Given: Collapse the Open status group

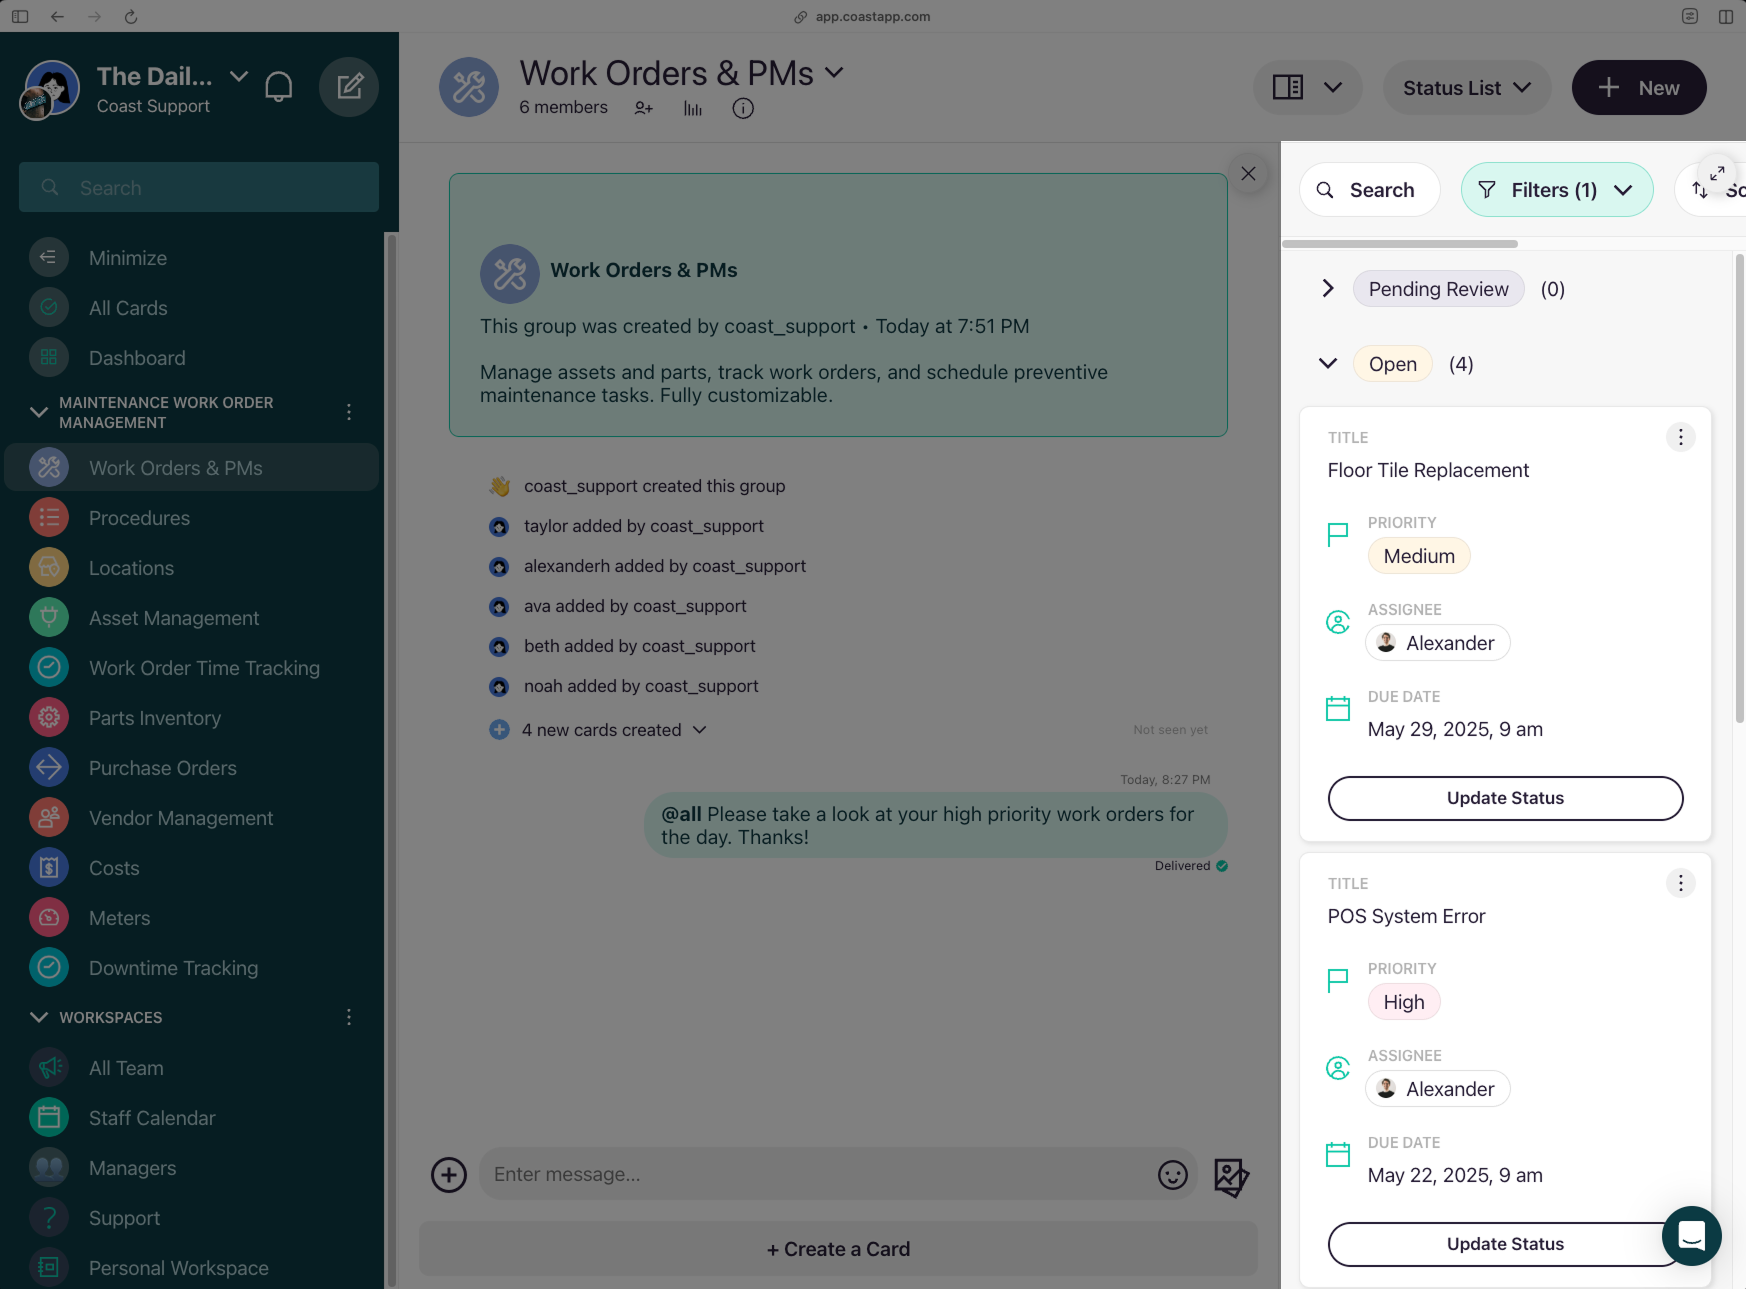Looking at the screenshot, I should tap(1328, 364).
